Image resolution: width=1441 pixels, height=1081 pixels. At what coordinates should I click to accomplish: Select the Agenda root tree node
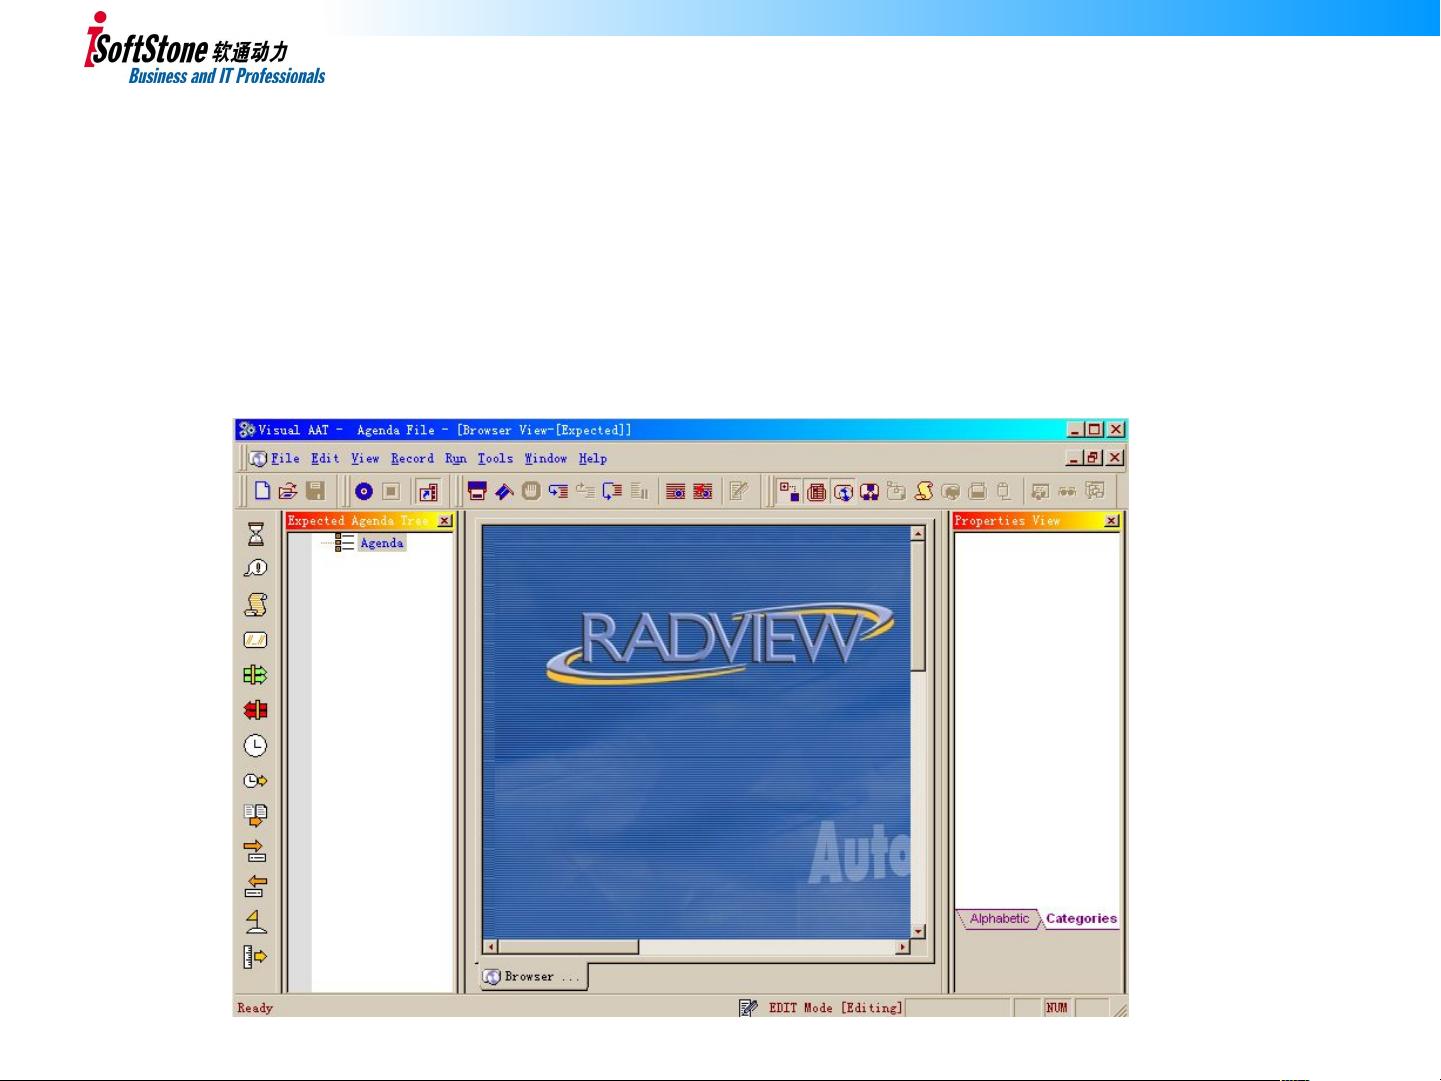pyautogui.click(x=381, y=543)
